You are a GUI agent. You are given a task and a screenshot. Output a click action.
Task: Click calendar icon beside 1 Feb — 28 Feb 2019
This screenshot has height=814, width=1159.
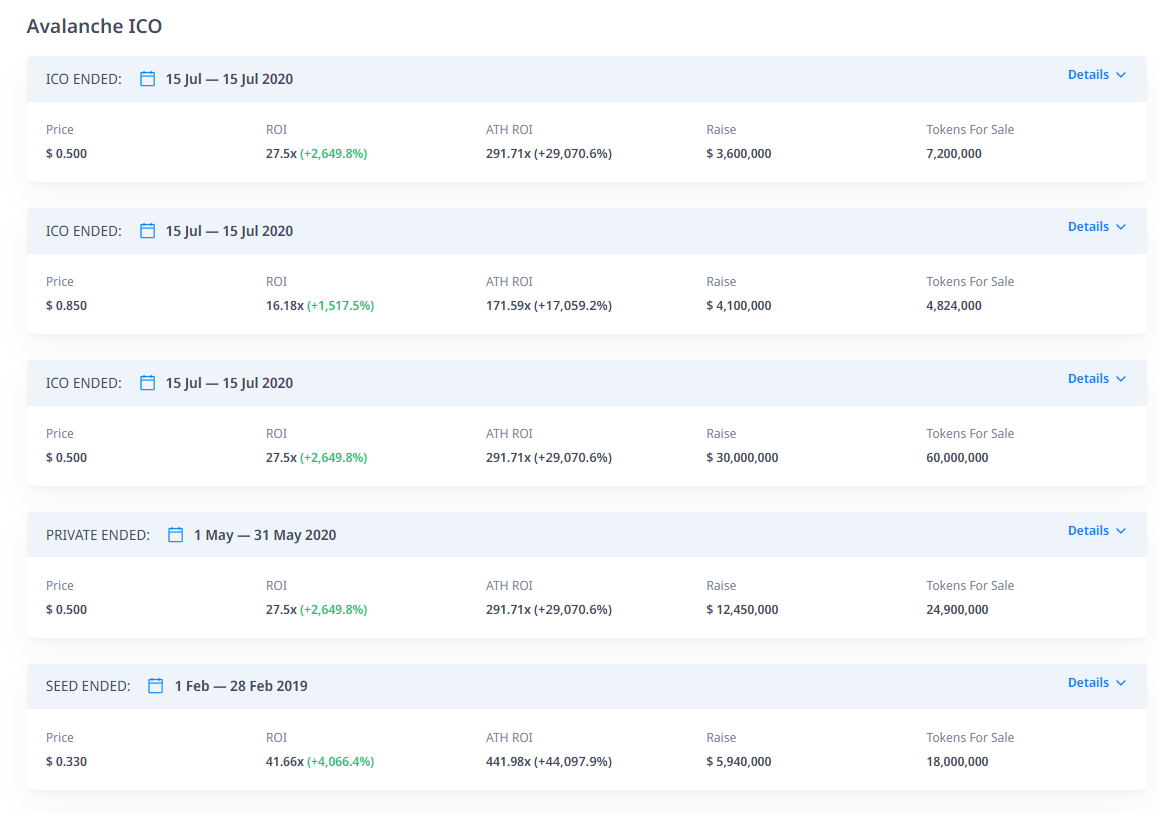click(155, 686)
